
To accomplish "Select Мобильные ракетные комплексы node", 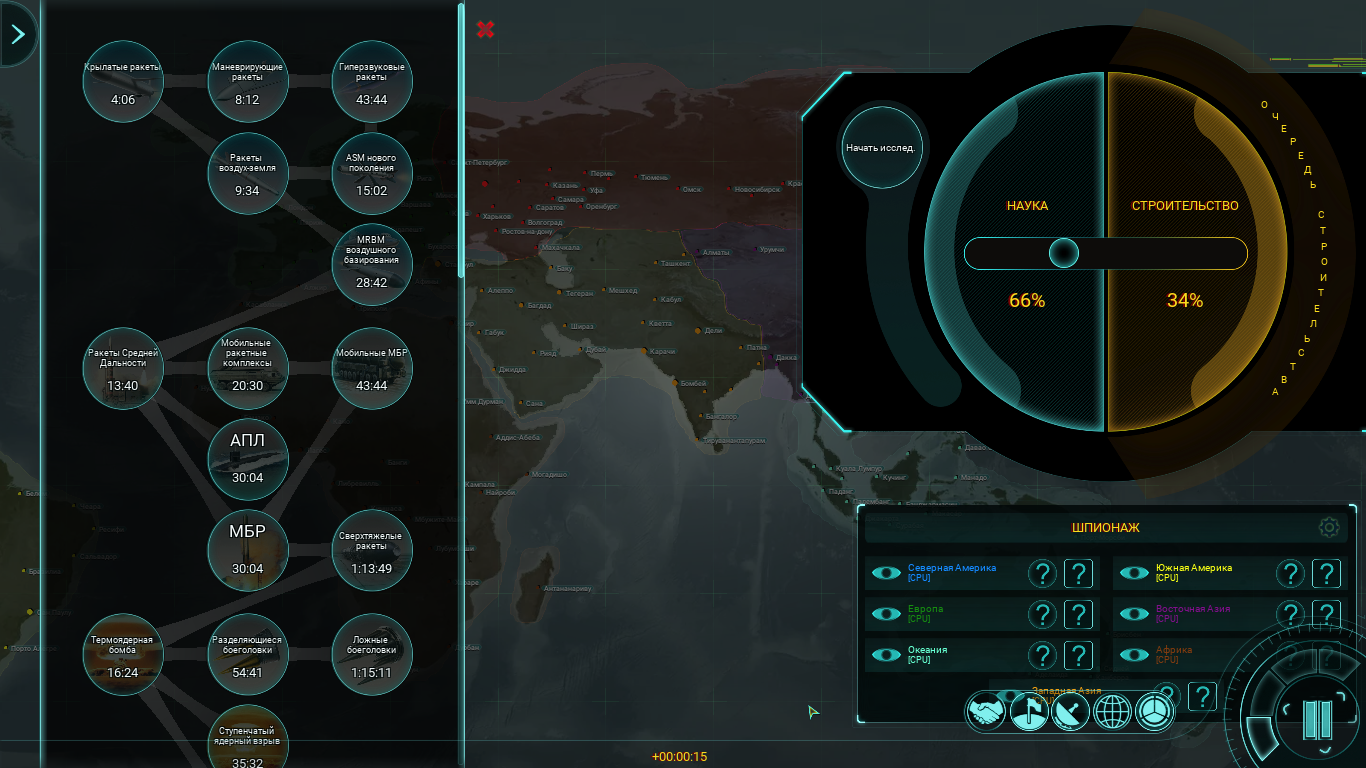I will click(248, 368).
